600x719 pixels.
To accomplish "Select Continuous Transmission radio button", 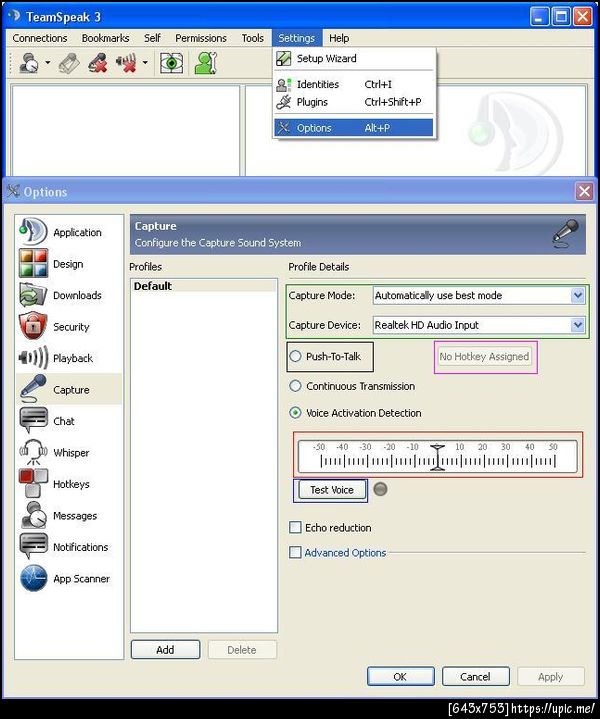I will coord(295,386).
